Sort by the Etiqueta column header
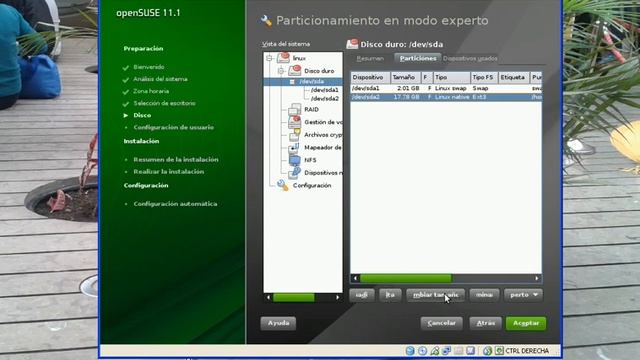Screen dimensions: 640x360 (514, 77)
